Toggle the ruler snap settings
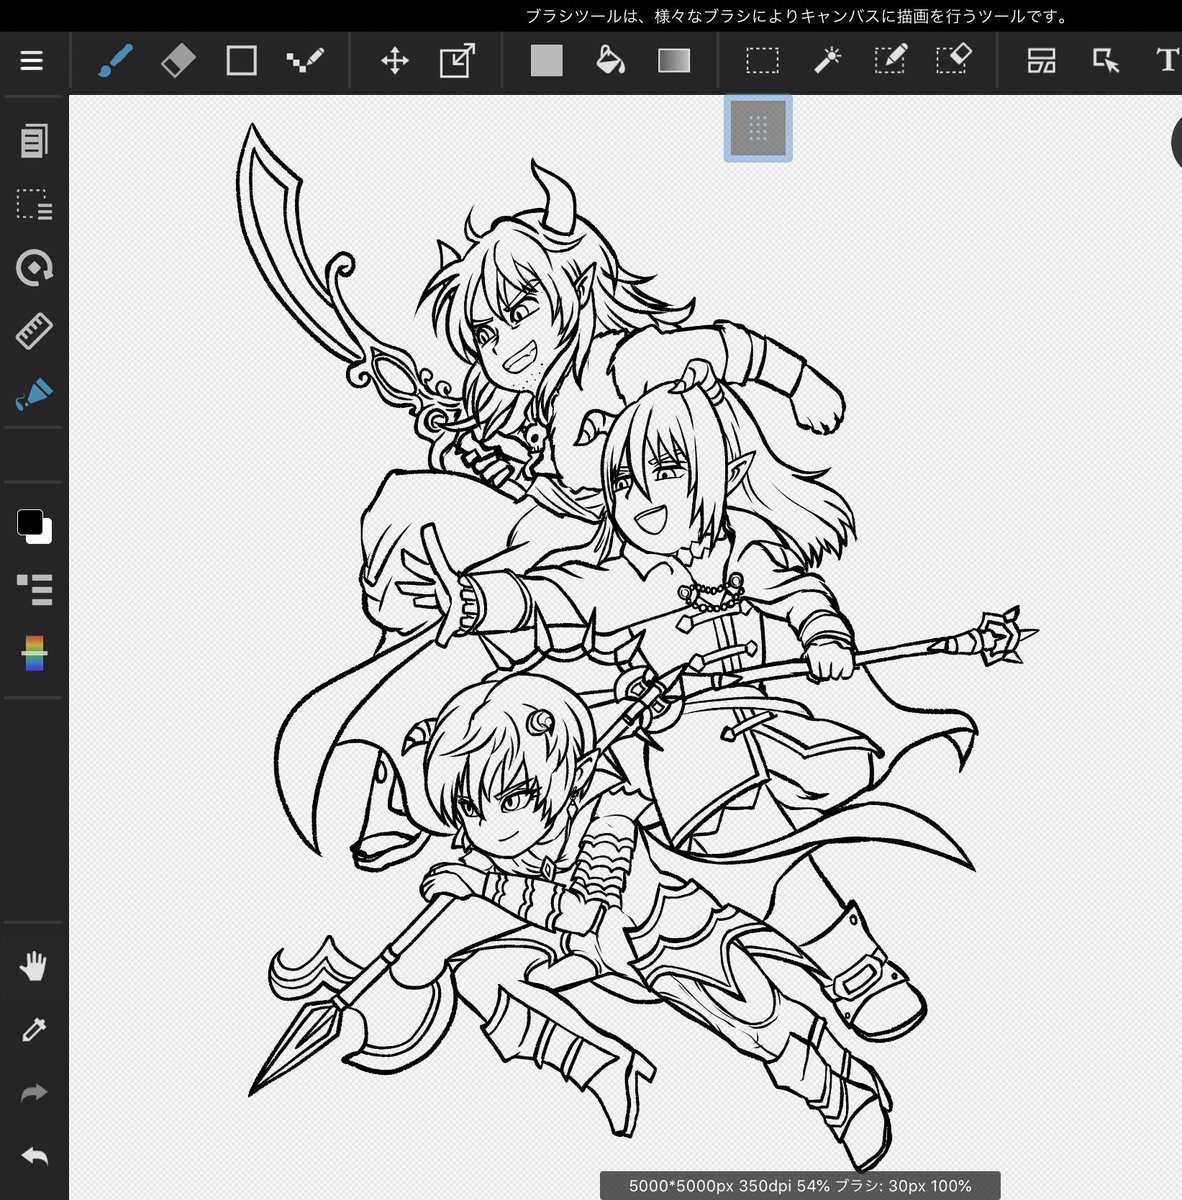 pos(34,330)
